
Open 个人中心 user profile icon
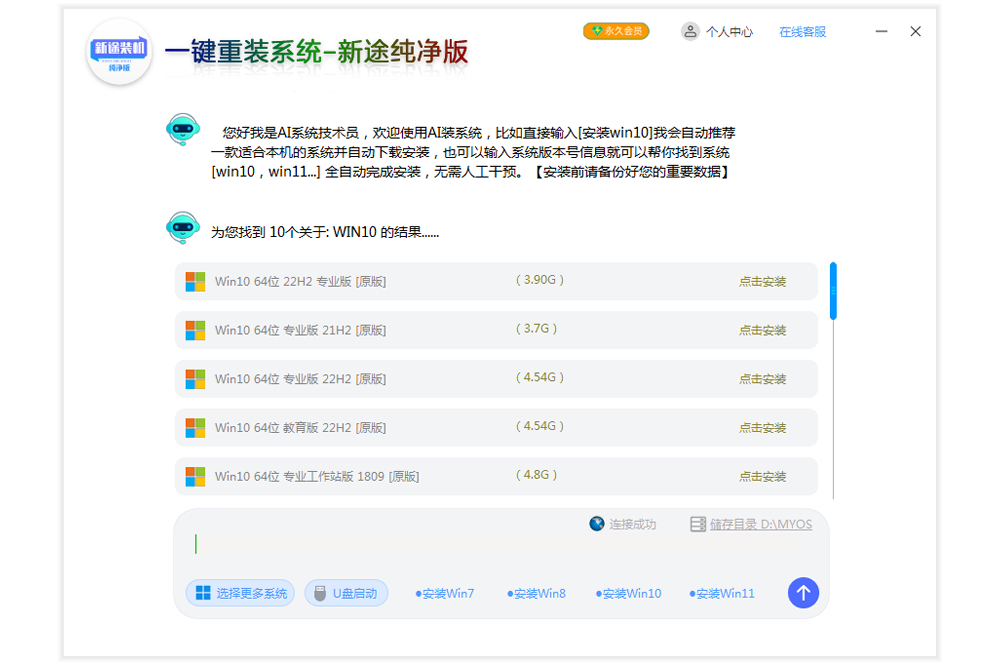pyautogui.click(x=690, y=31)
